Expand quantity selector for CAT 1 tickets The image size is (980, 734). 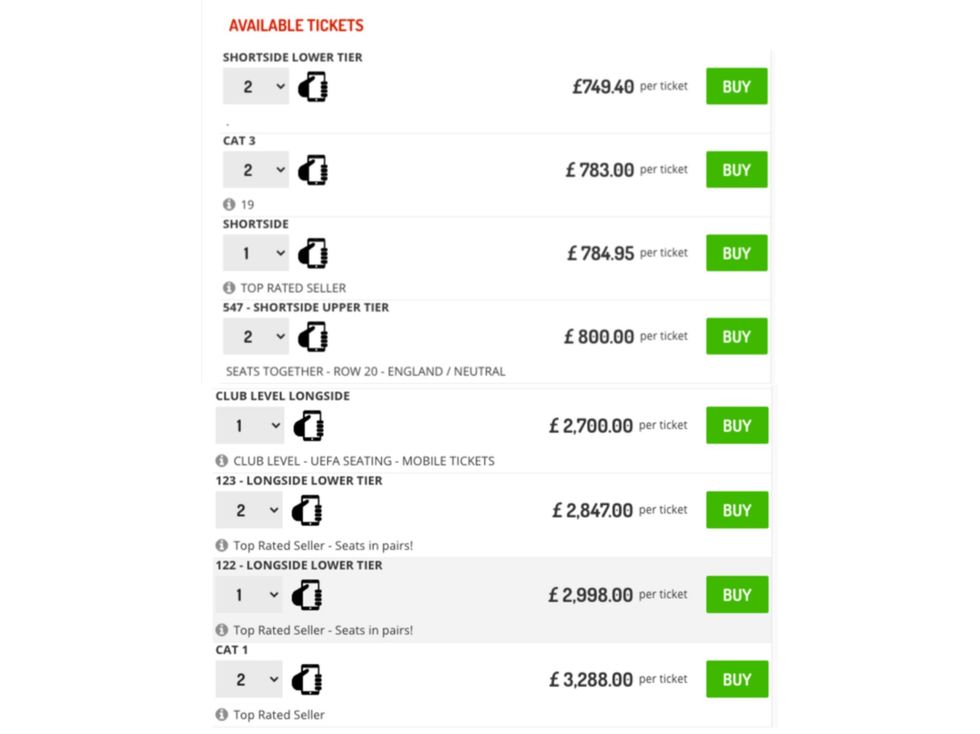pyautogui.click(x=249, y=680)
